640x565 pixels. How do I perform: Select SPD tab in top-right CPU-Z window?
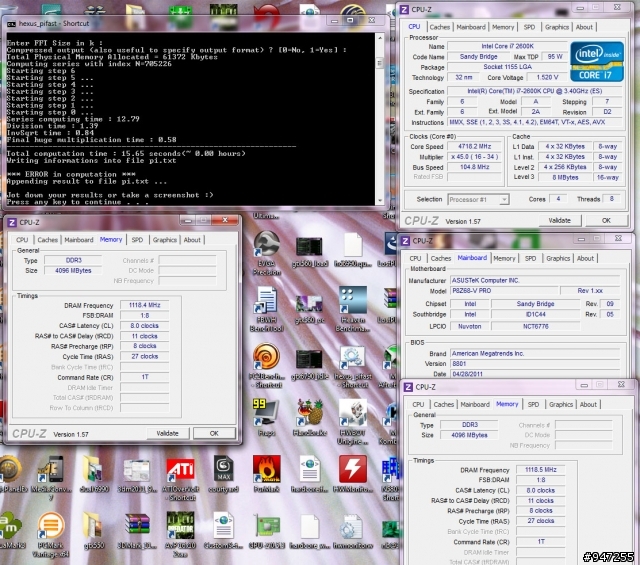(x=529, y=27)
